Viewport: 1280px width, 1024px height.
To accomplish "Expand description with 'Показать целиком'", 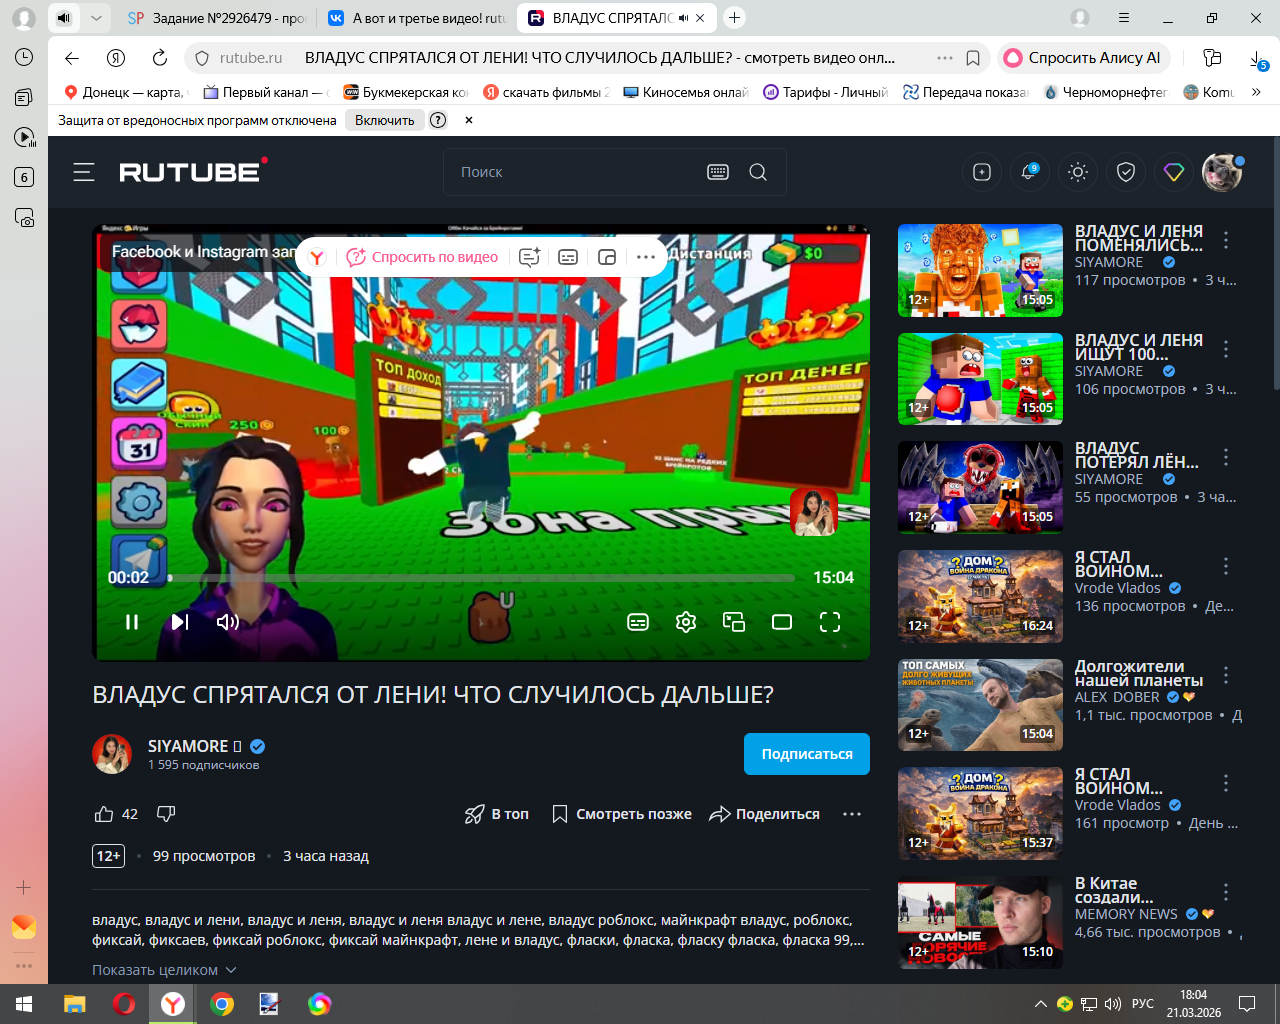I will click(164, 970).
